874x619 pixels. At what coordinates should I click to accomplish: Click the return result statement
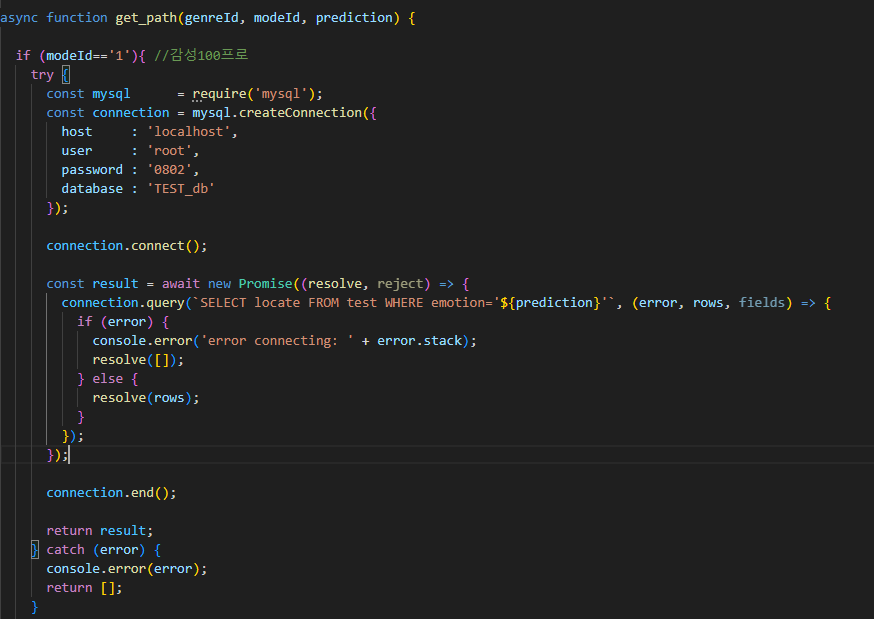99,530
